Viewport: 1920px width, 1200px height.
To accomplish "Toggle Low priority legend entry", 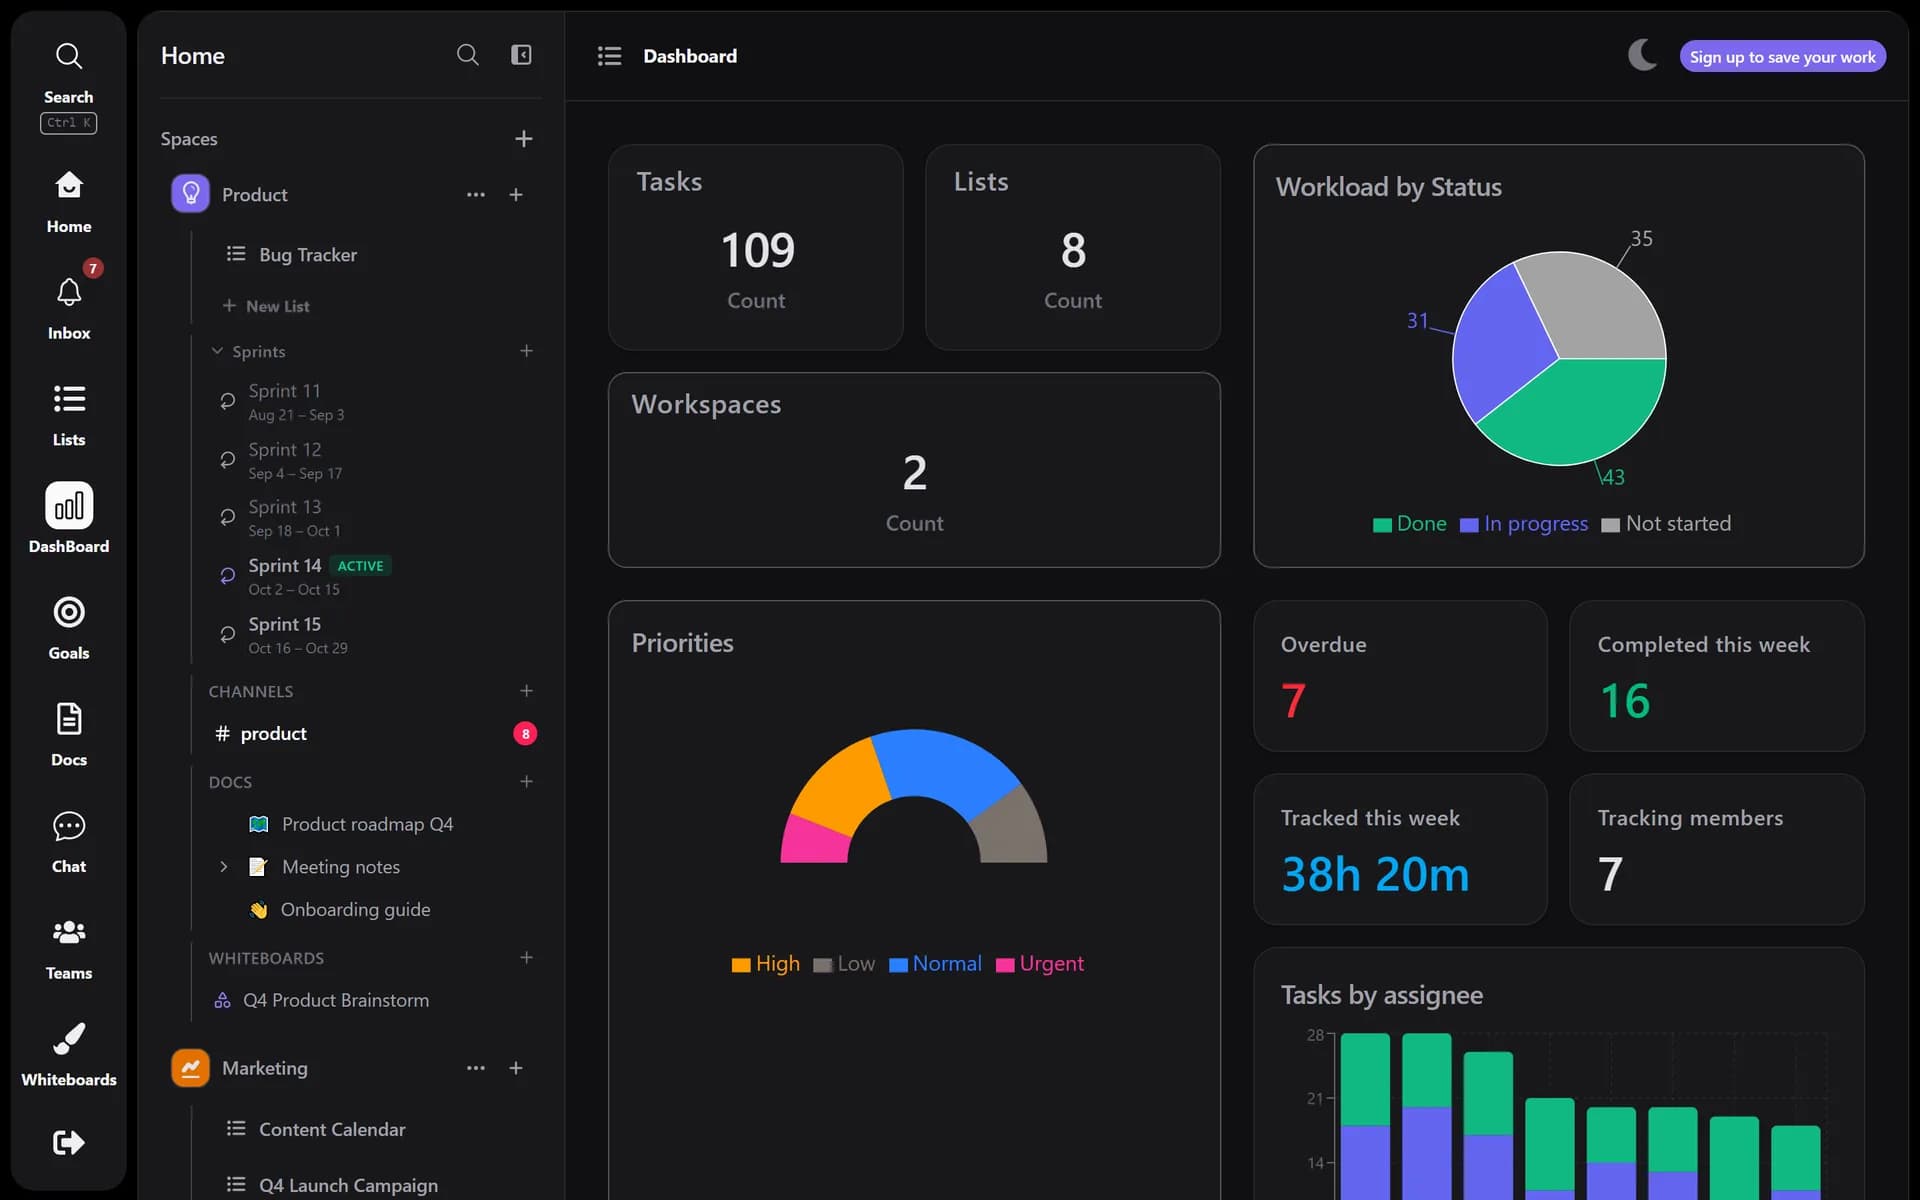I will pyautogui.click(x=844, y=964).
